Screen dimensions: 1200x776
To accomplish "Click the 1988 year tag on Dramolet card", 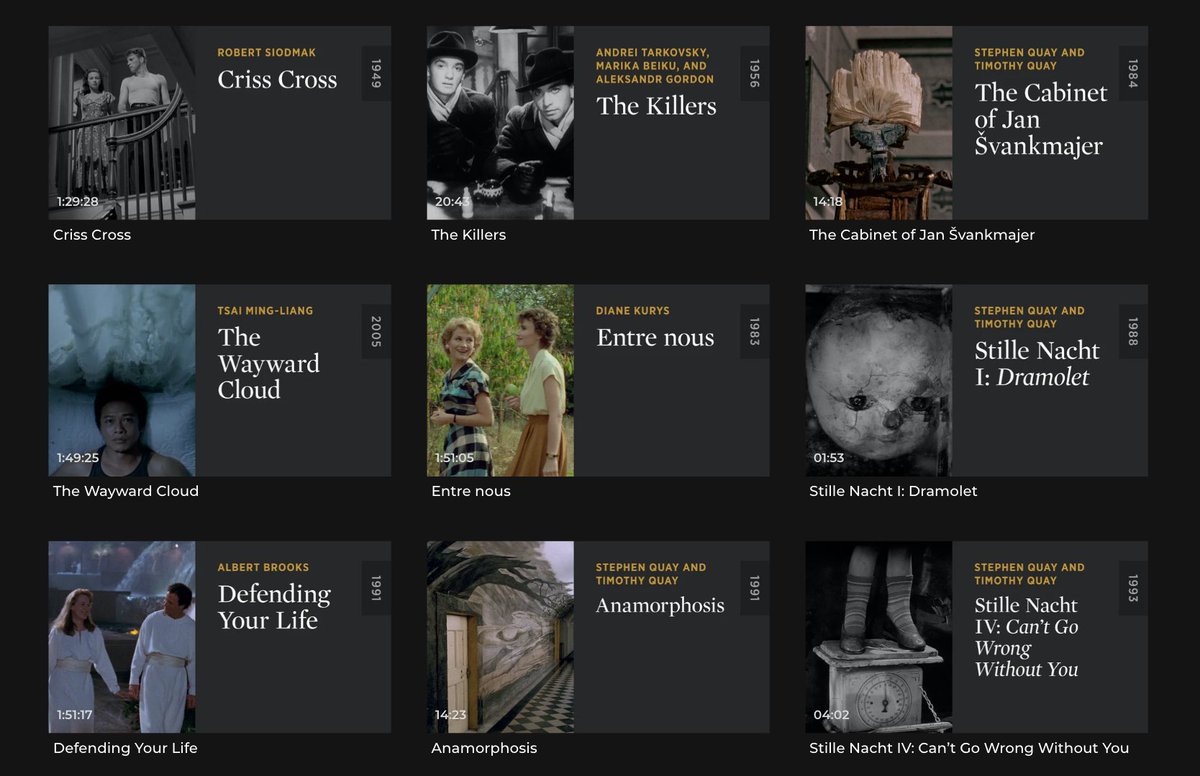I will [1133, 331].
